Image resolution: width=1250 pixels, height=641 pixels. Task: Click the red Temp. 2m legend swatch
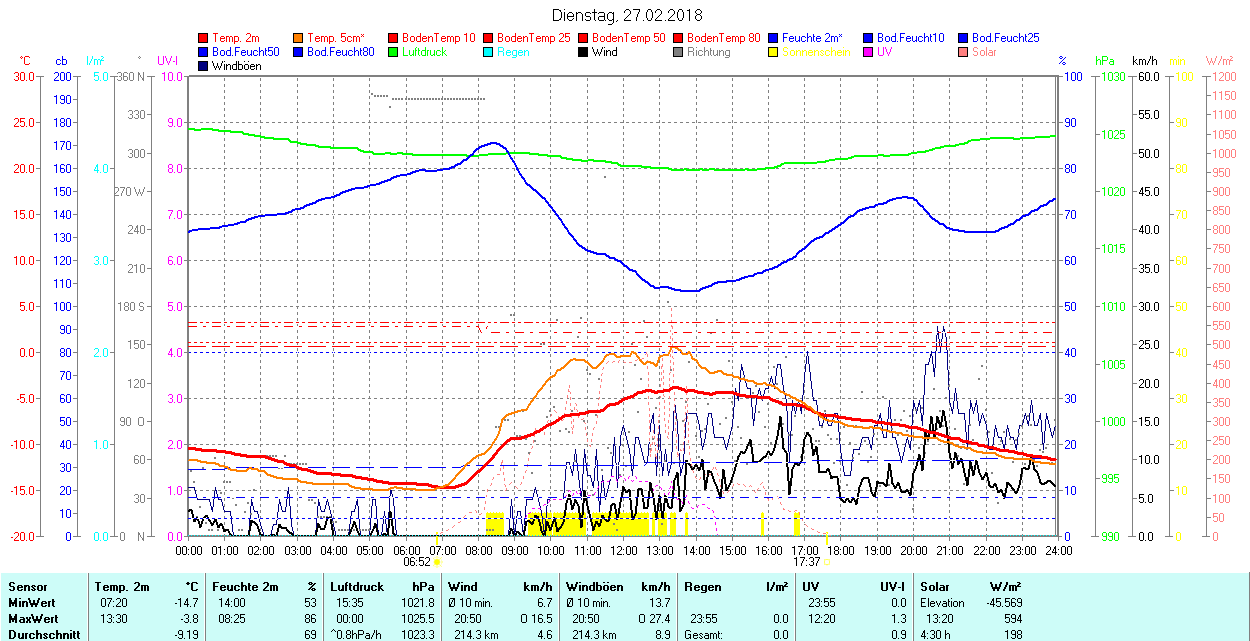click(x=204, y=37)
